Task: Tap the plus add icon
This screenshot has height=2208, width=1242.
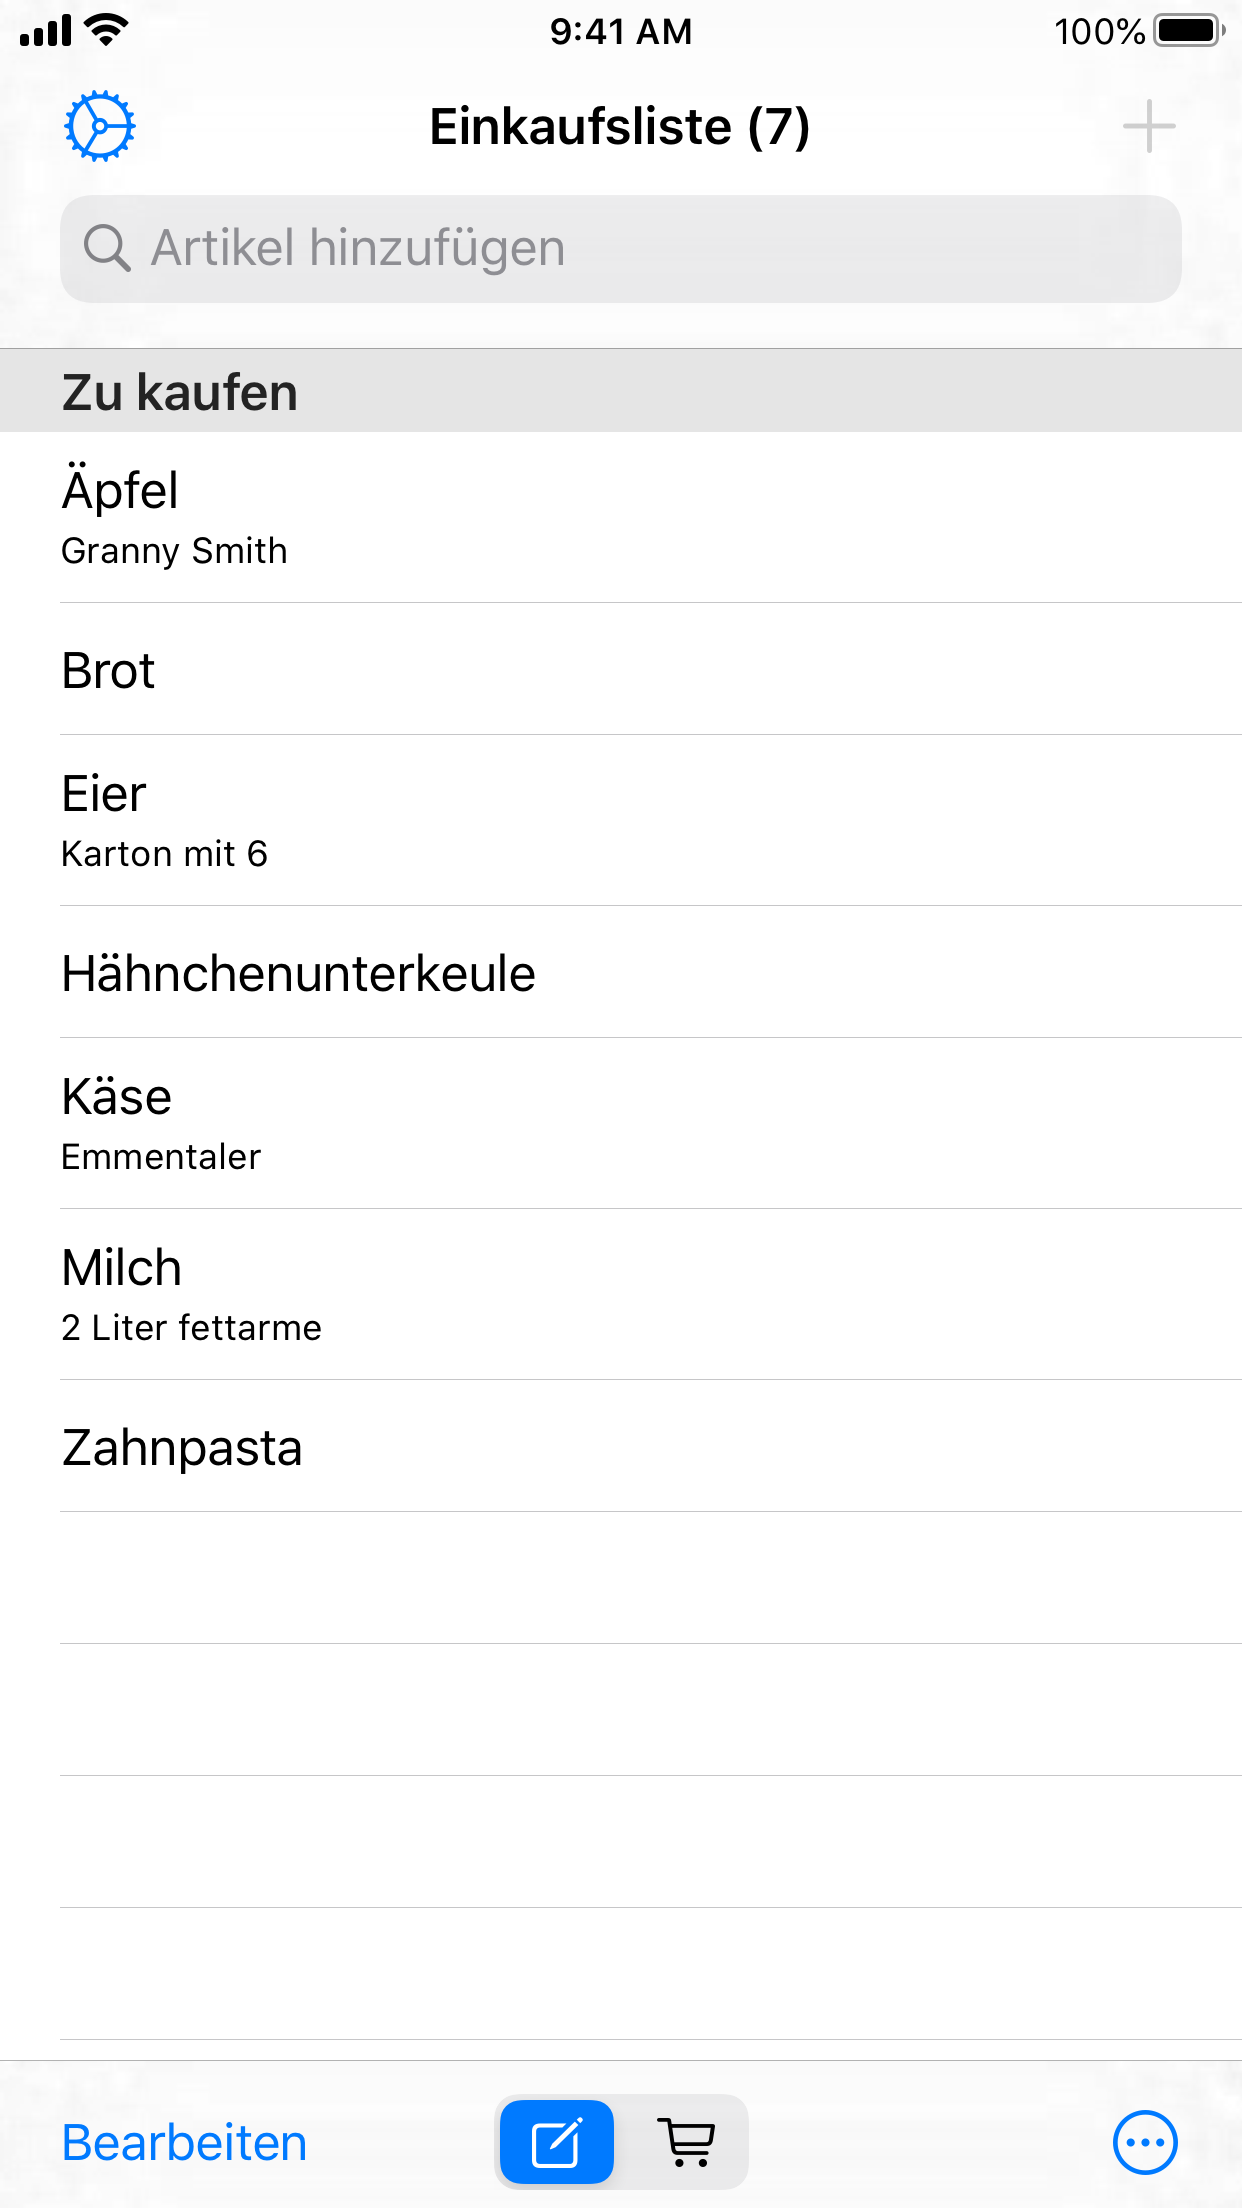Action: [1148, 127]
